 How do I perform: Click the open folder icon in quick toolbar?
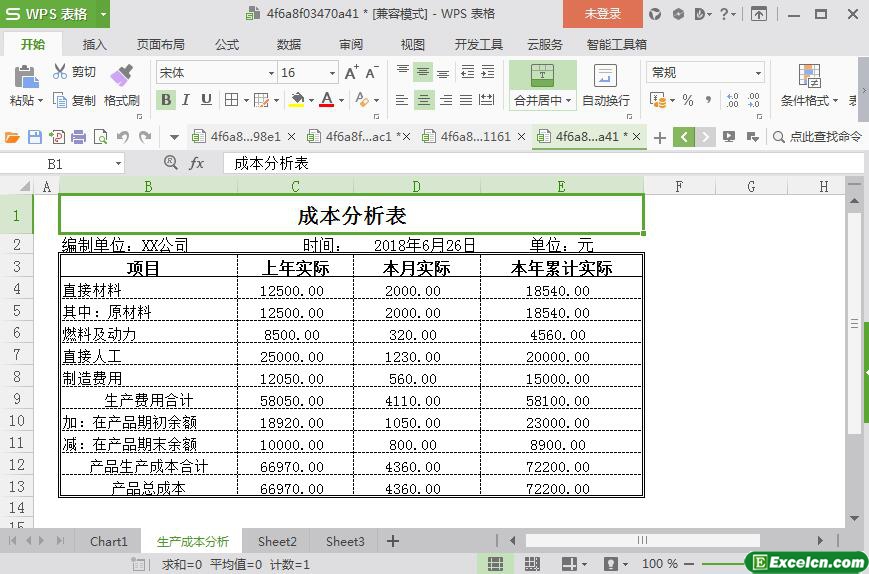click(12, 137)
